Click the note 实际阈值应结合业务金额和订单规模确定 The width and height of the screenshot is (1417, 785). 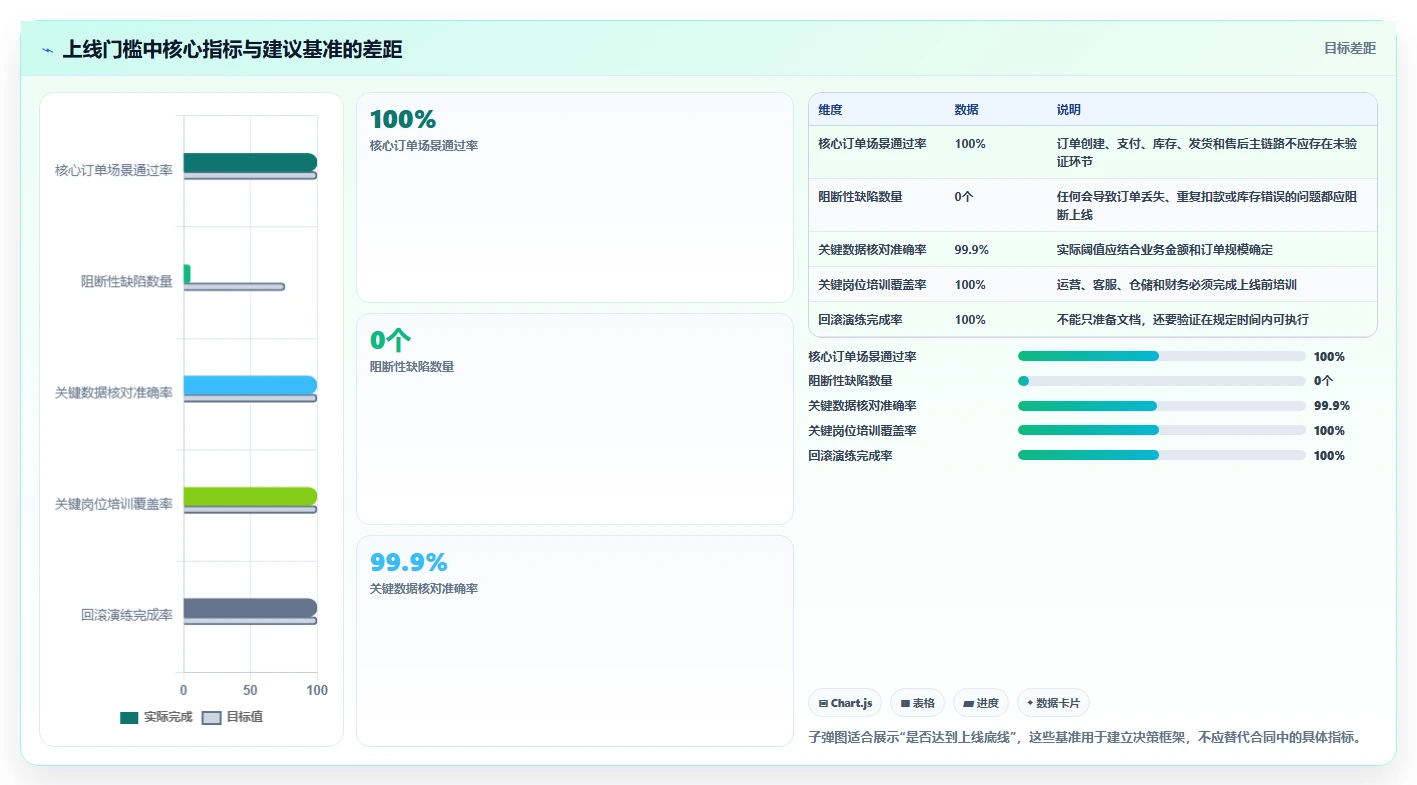(x=1164, y=250)
